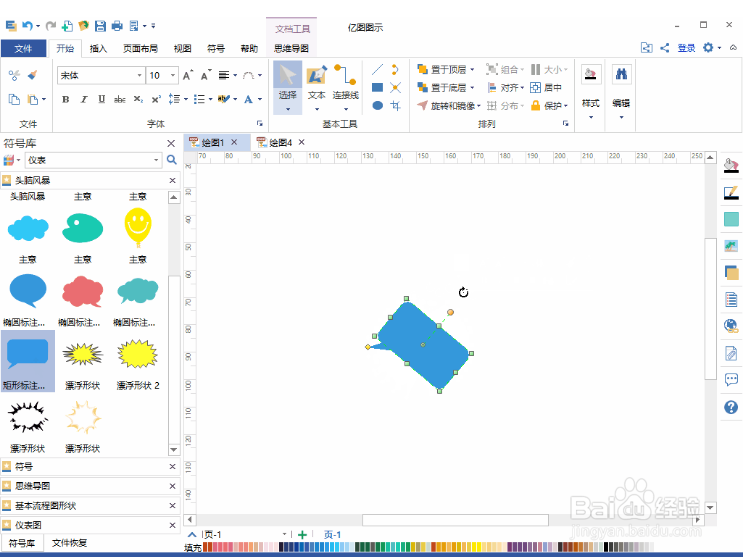Toggle Bold formatting
The height and width of the screenshot is (557, 743).
pyautogui.click(x=65, y=99)
